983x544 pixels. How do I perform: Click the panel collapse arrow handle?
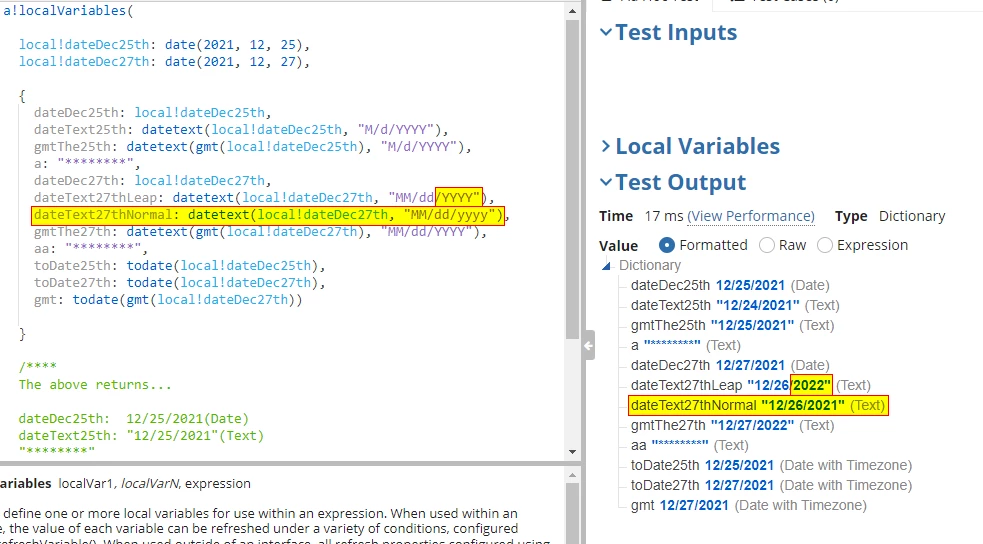pos(589,345)
